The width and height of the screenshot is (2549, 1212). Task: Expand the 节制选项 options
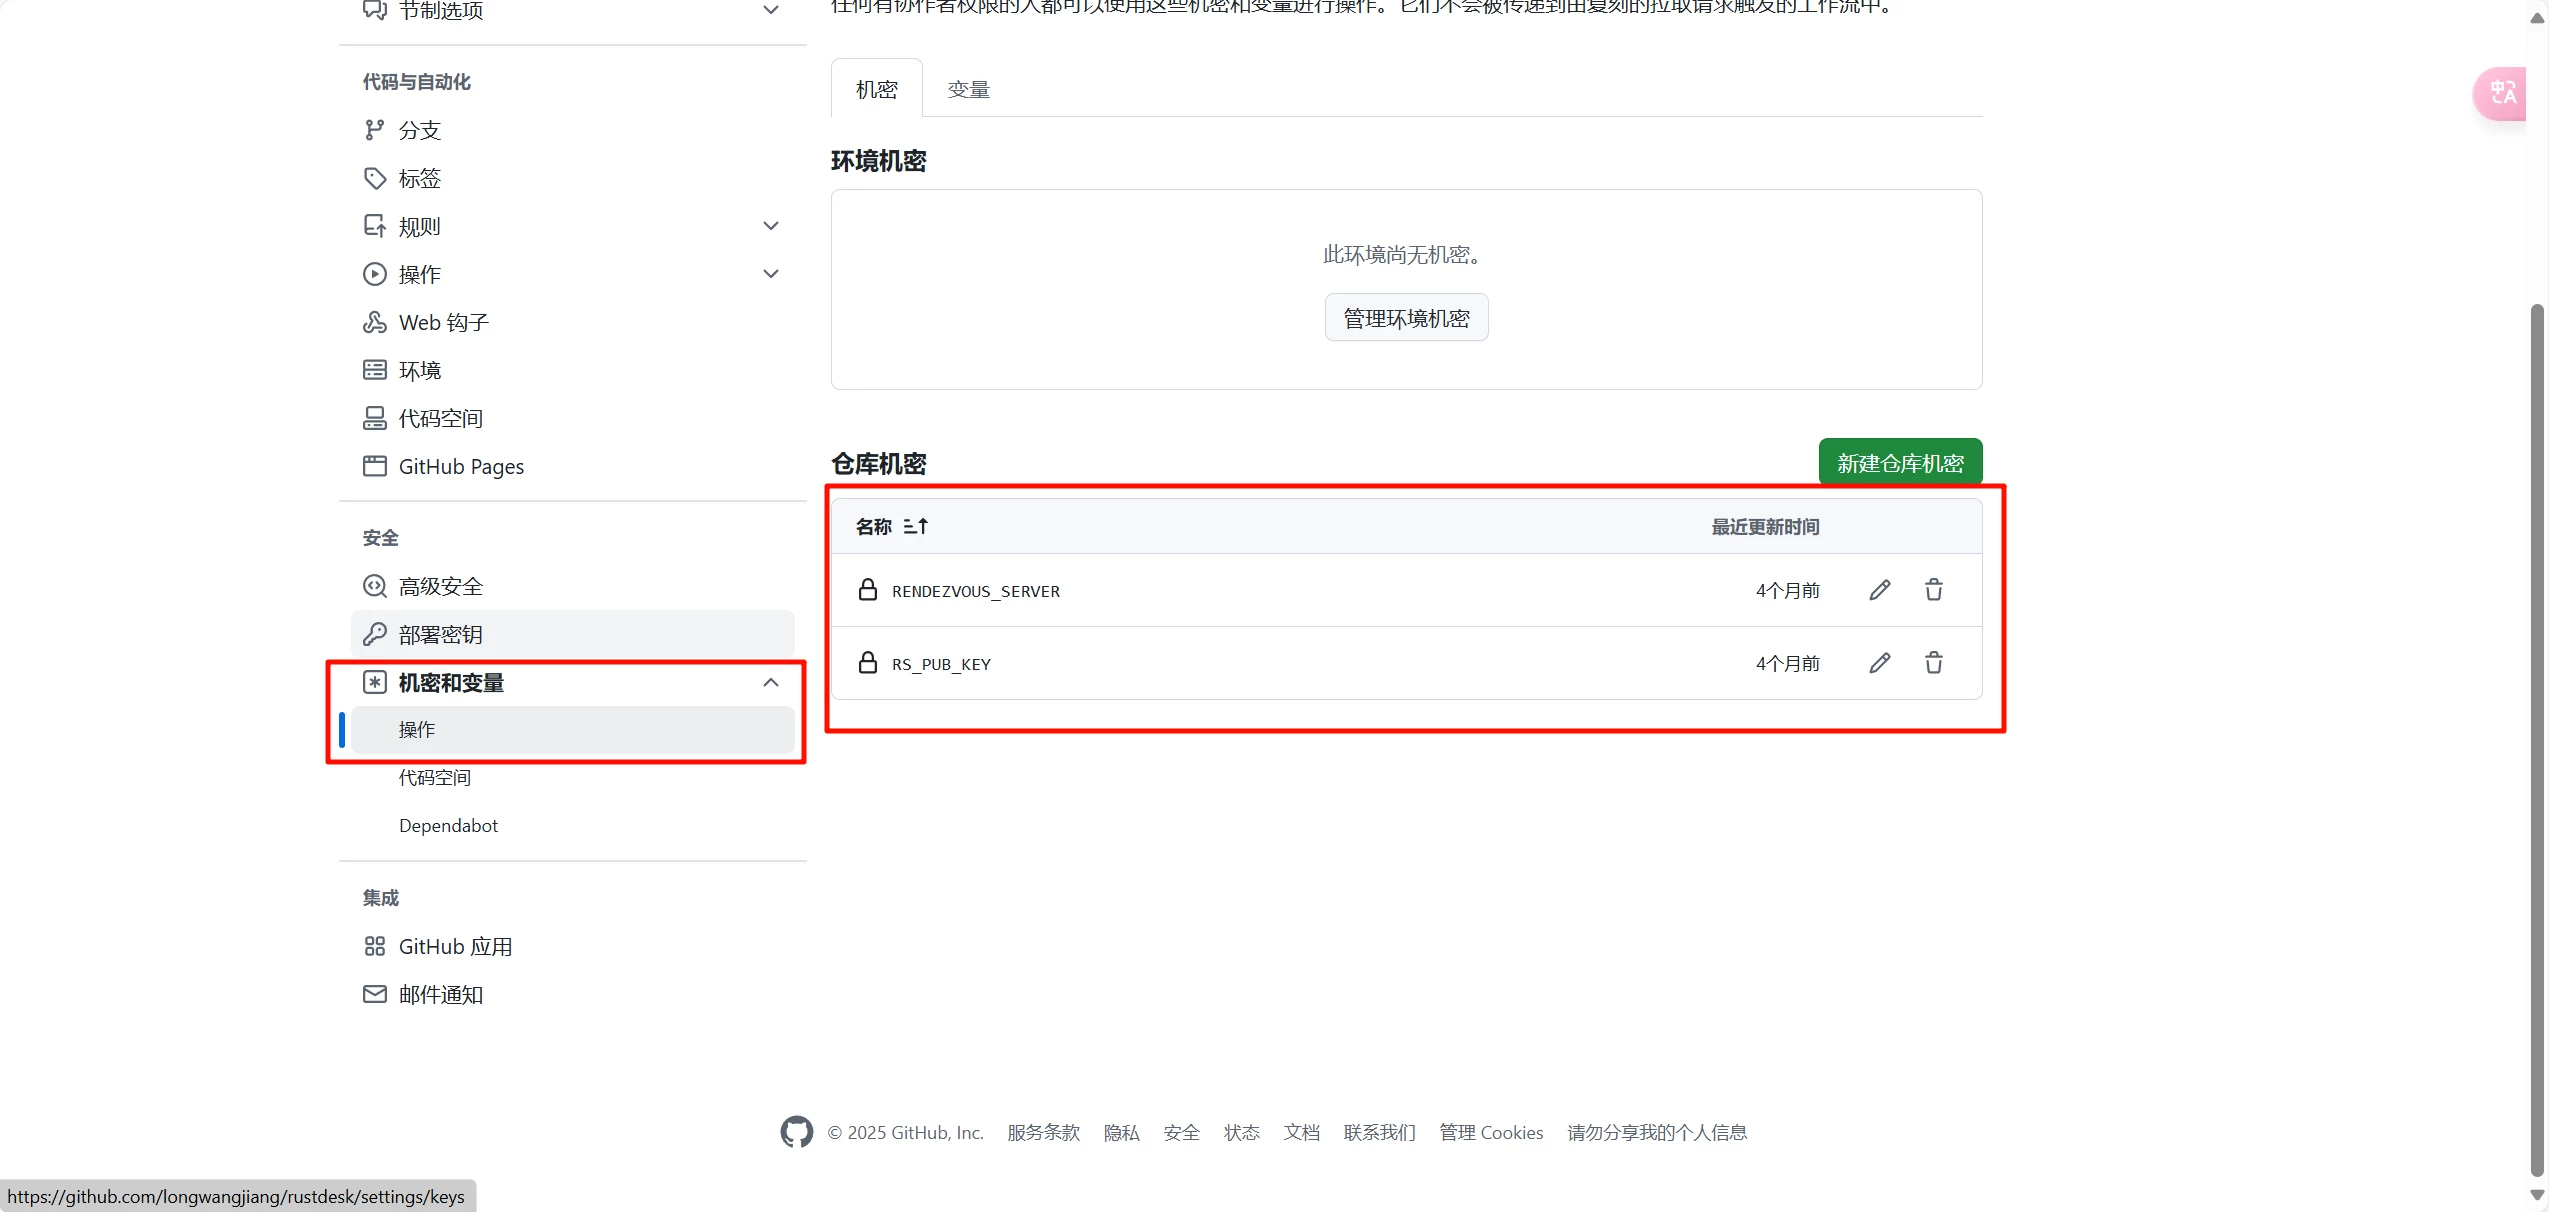click(770, 10)
